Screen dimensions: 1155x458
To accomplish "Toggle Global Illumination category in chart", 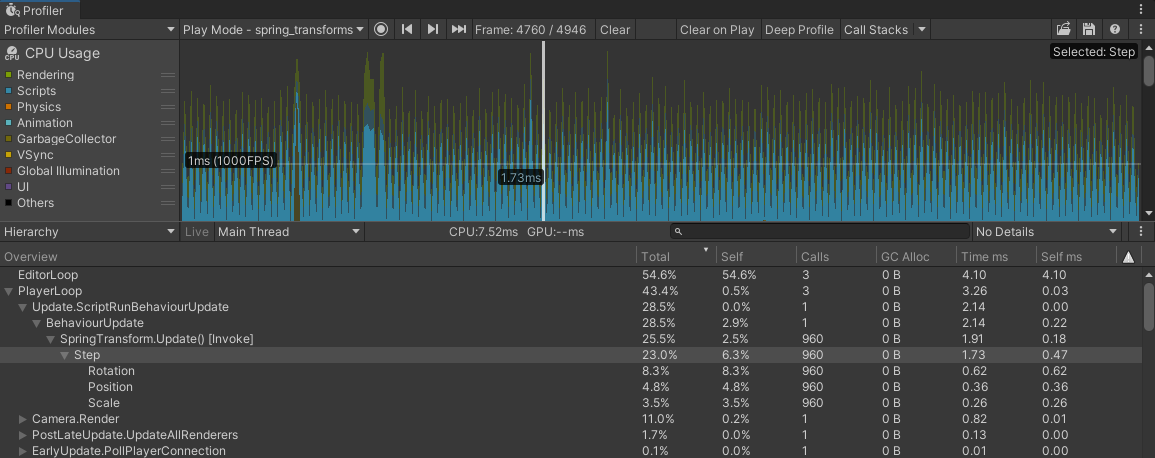I will [8, 171].
